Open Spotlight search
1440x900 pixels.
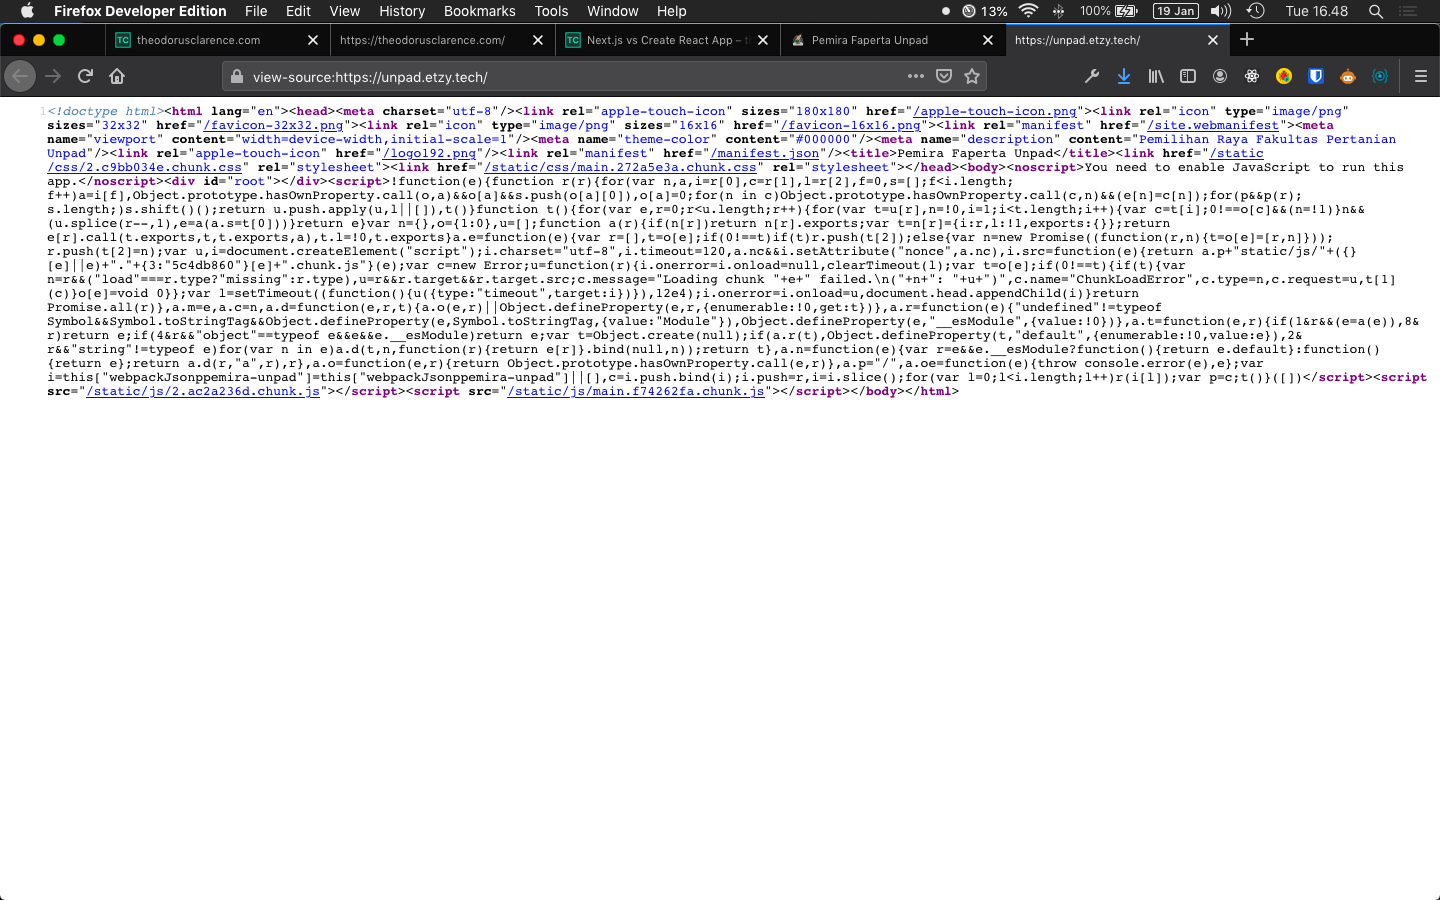coord(1376,11)
